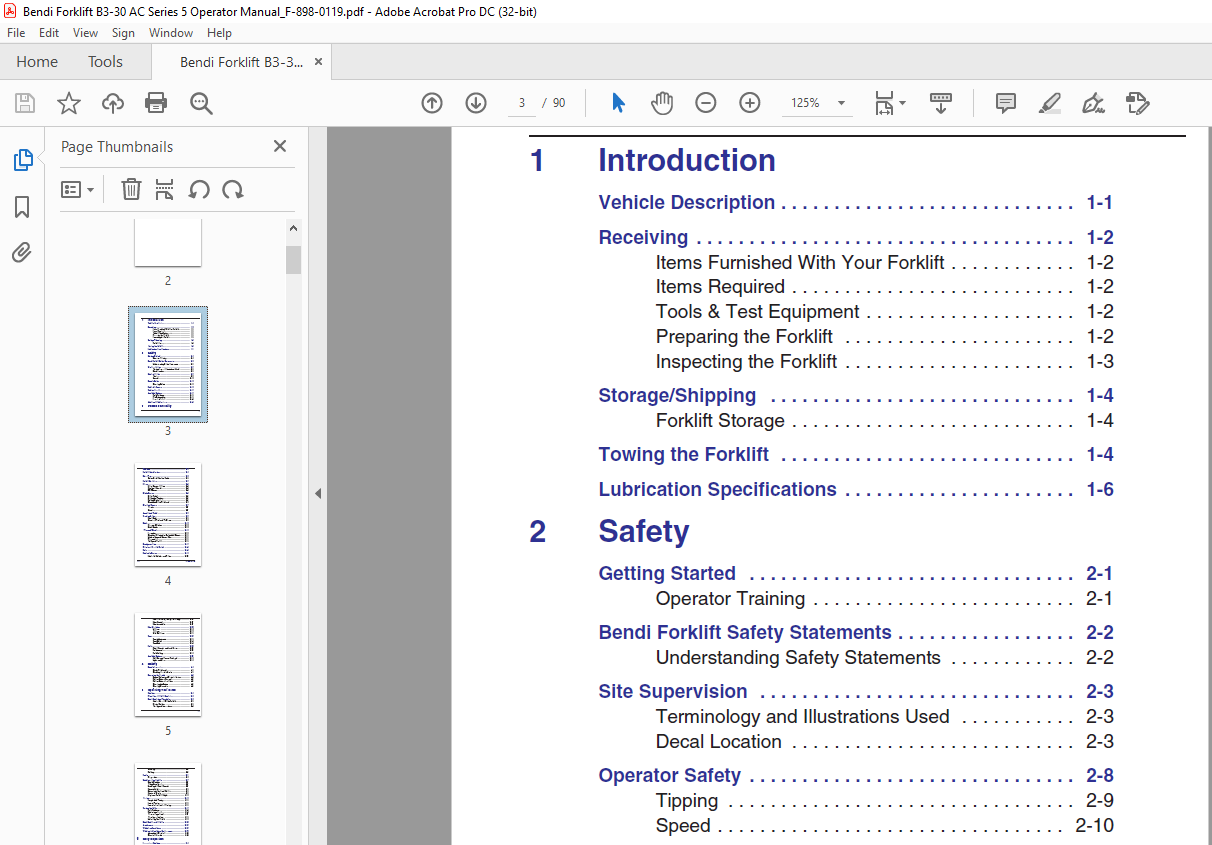Image resolution: width=1212 pixels, height=845 pixels.
Task: Rotate pages clockwise
Action: [x=233, y=189]
